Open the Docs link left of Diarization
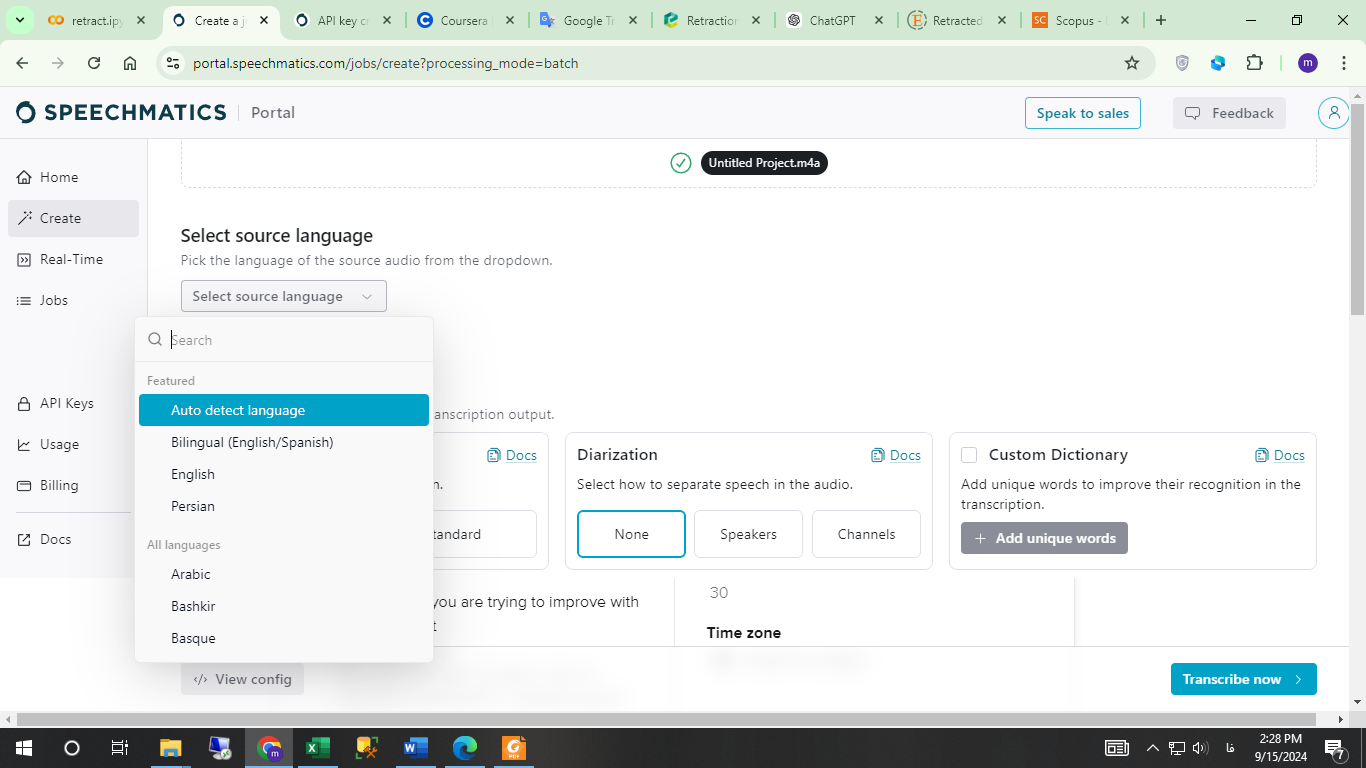The height and width of the screenshot is (768, 1366). 512,455
